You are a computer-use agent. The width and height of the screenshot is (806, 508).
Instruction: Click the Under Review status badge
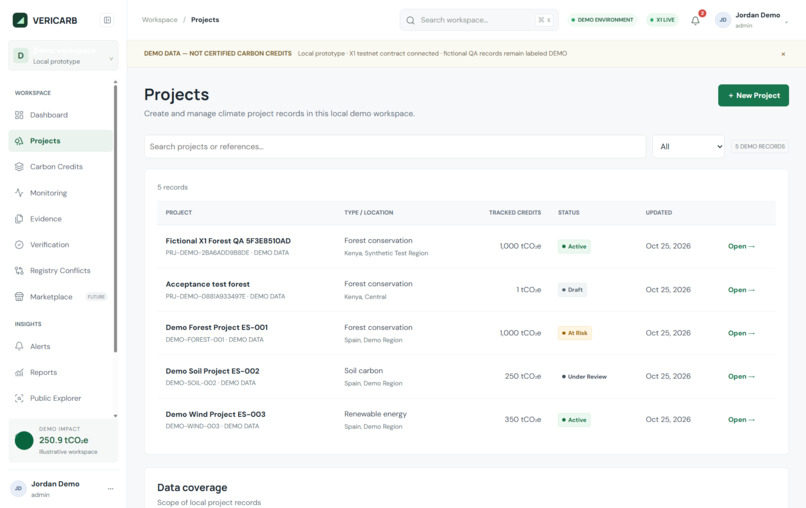pos(584,376)
